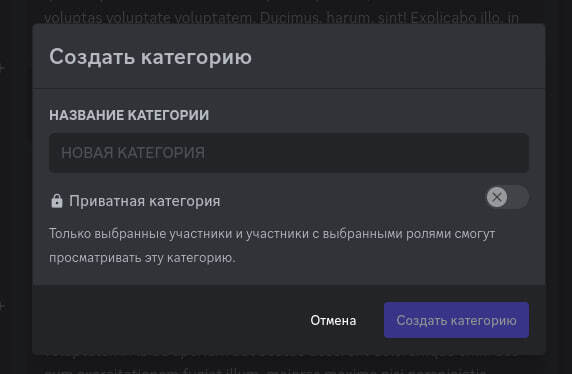Toggle the Приватная категория switch on
The height and width of the screenshot is (374, 572).
(507, 197)
